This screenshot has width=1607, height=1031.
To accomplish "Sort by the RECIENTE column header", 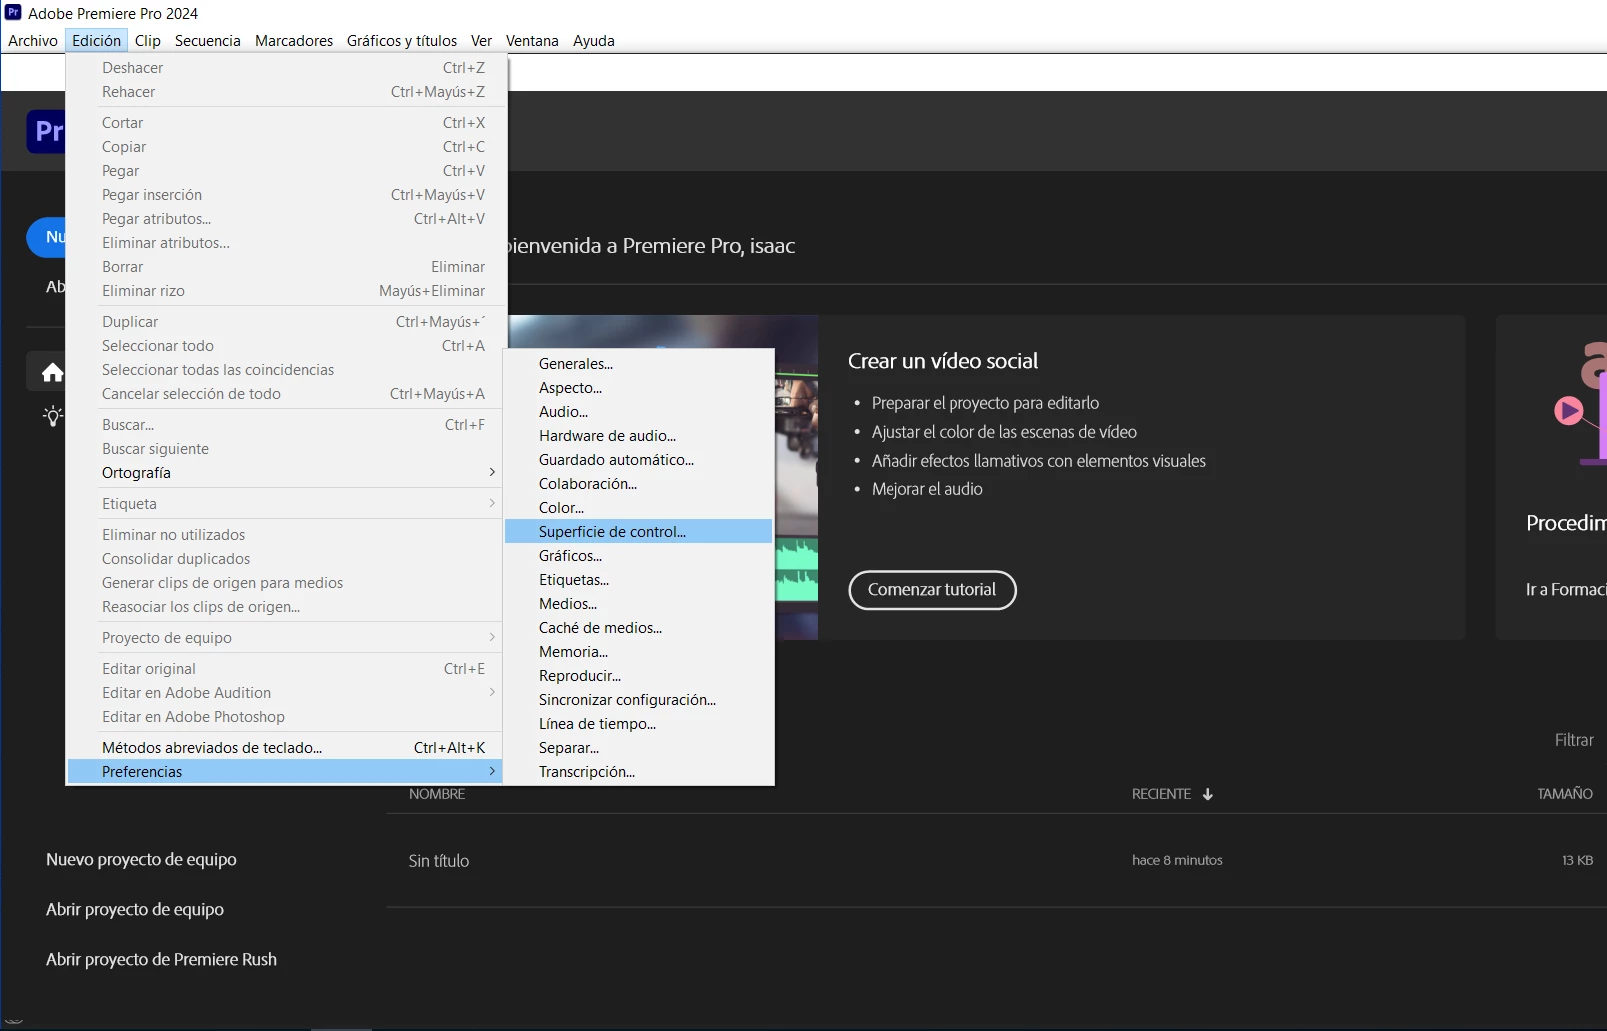I will coord(1161,794).
